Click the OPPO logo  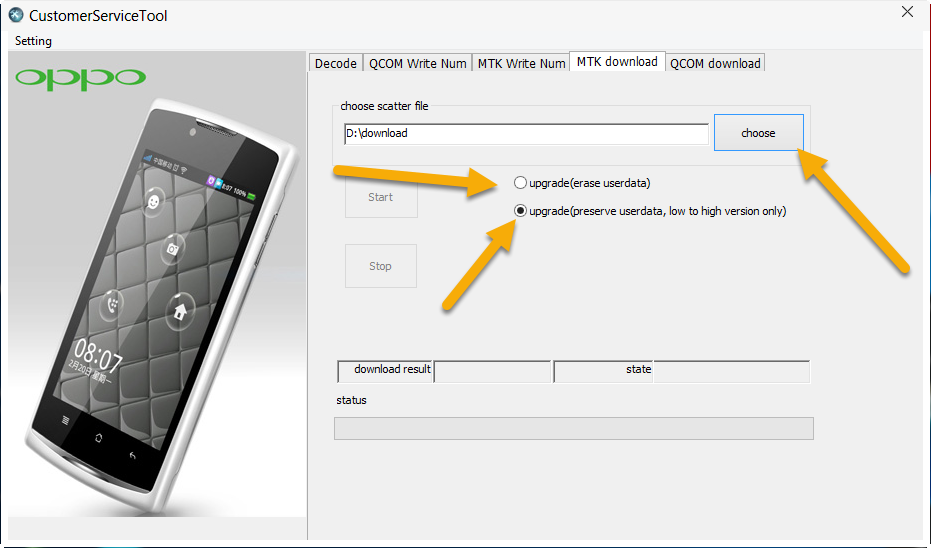(81, 78)
